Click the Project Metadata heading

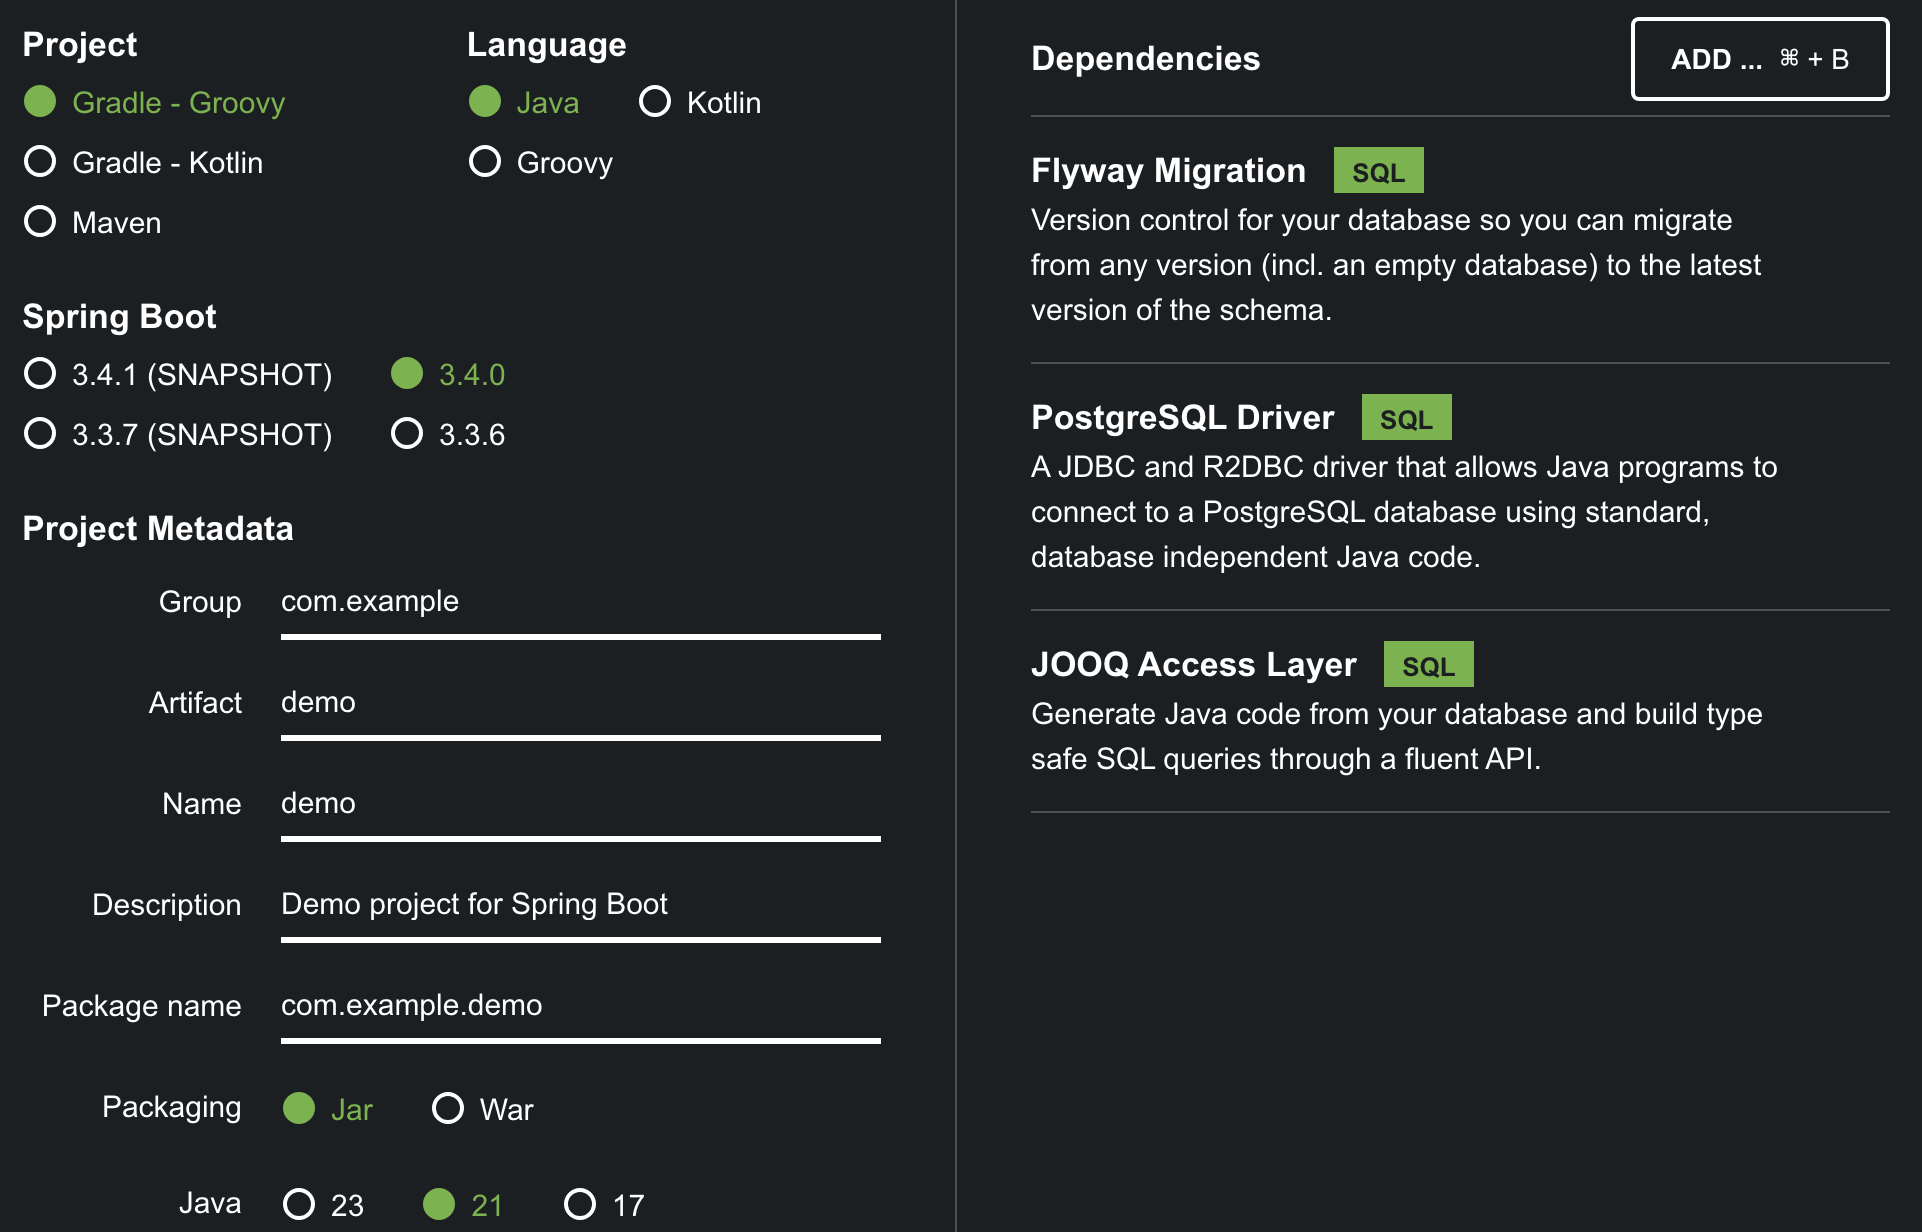click(158, 529)
